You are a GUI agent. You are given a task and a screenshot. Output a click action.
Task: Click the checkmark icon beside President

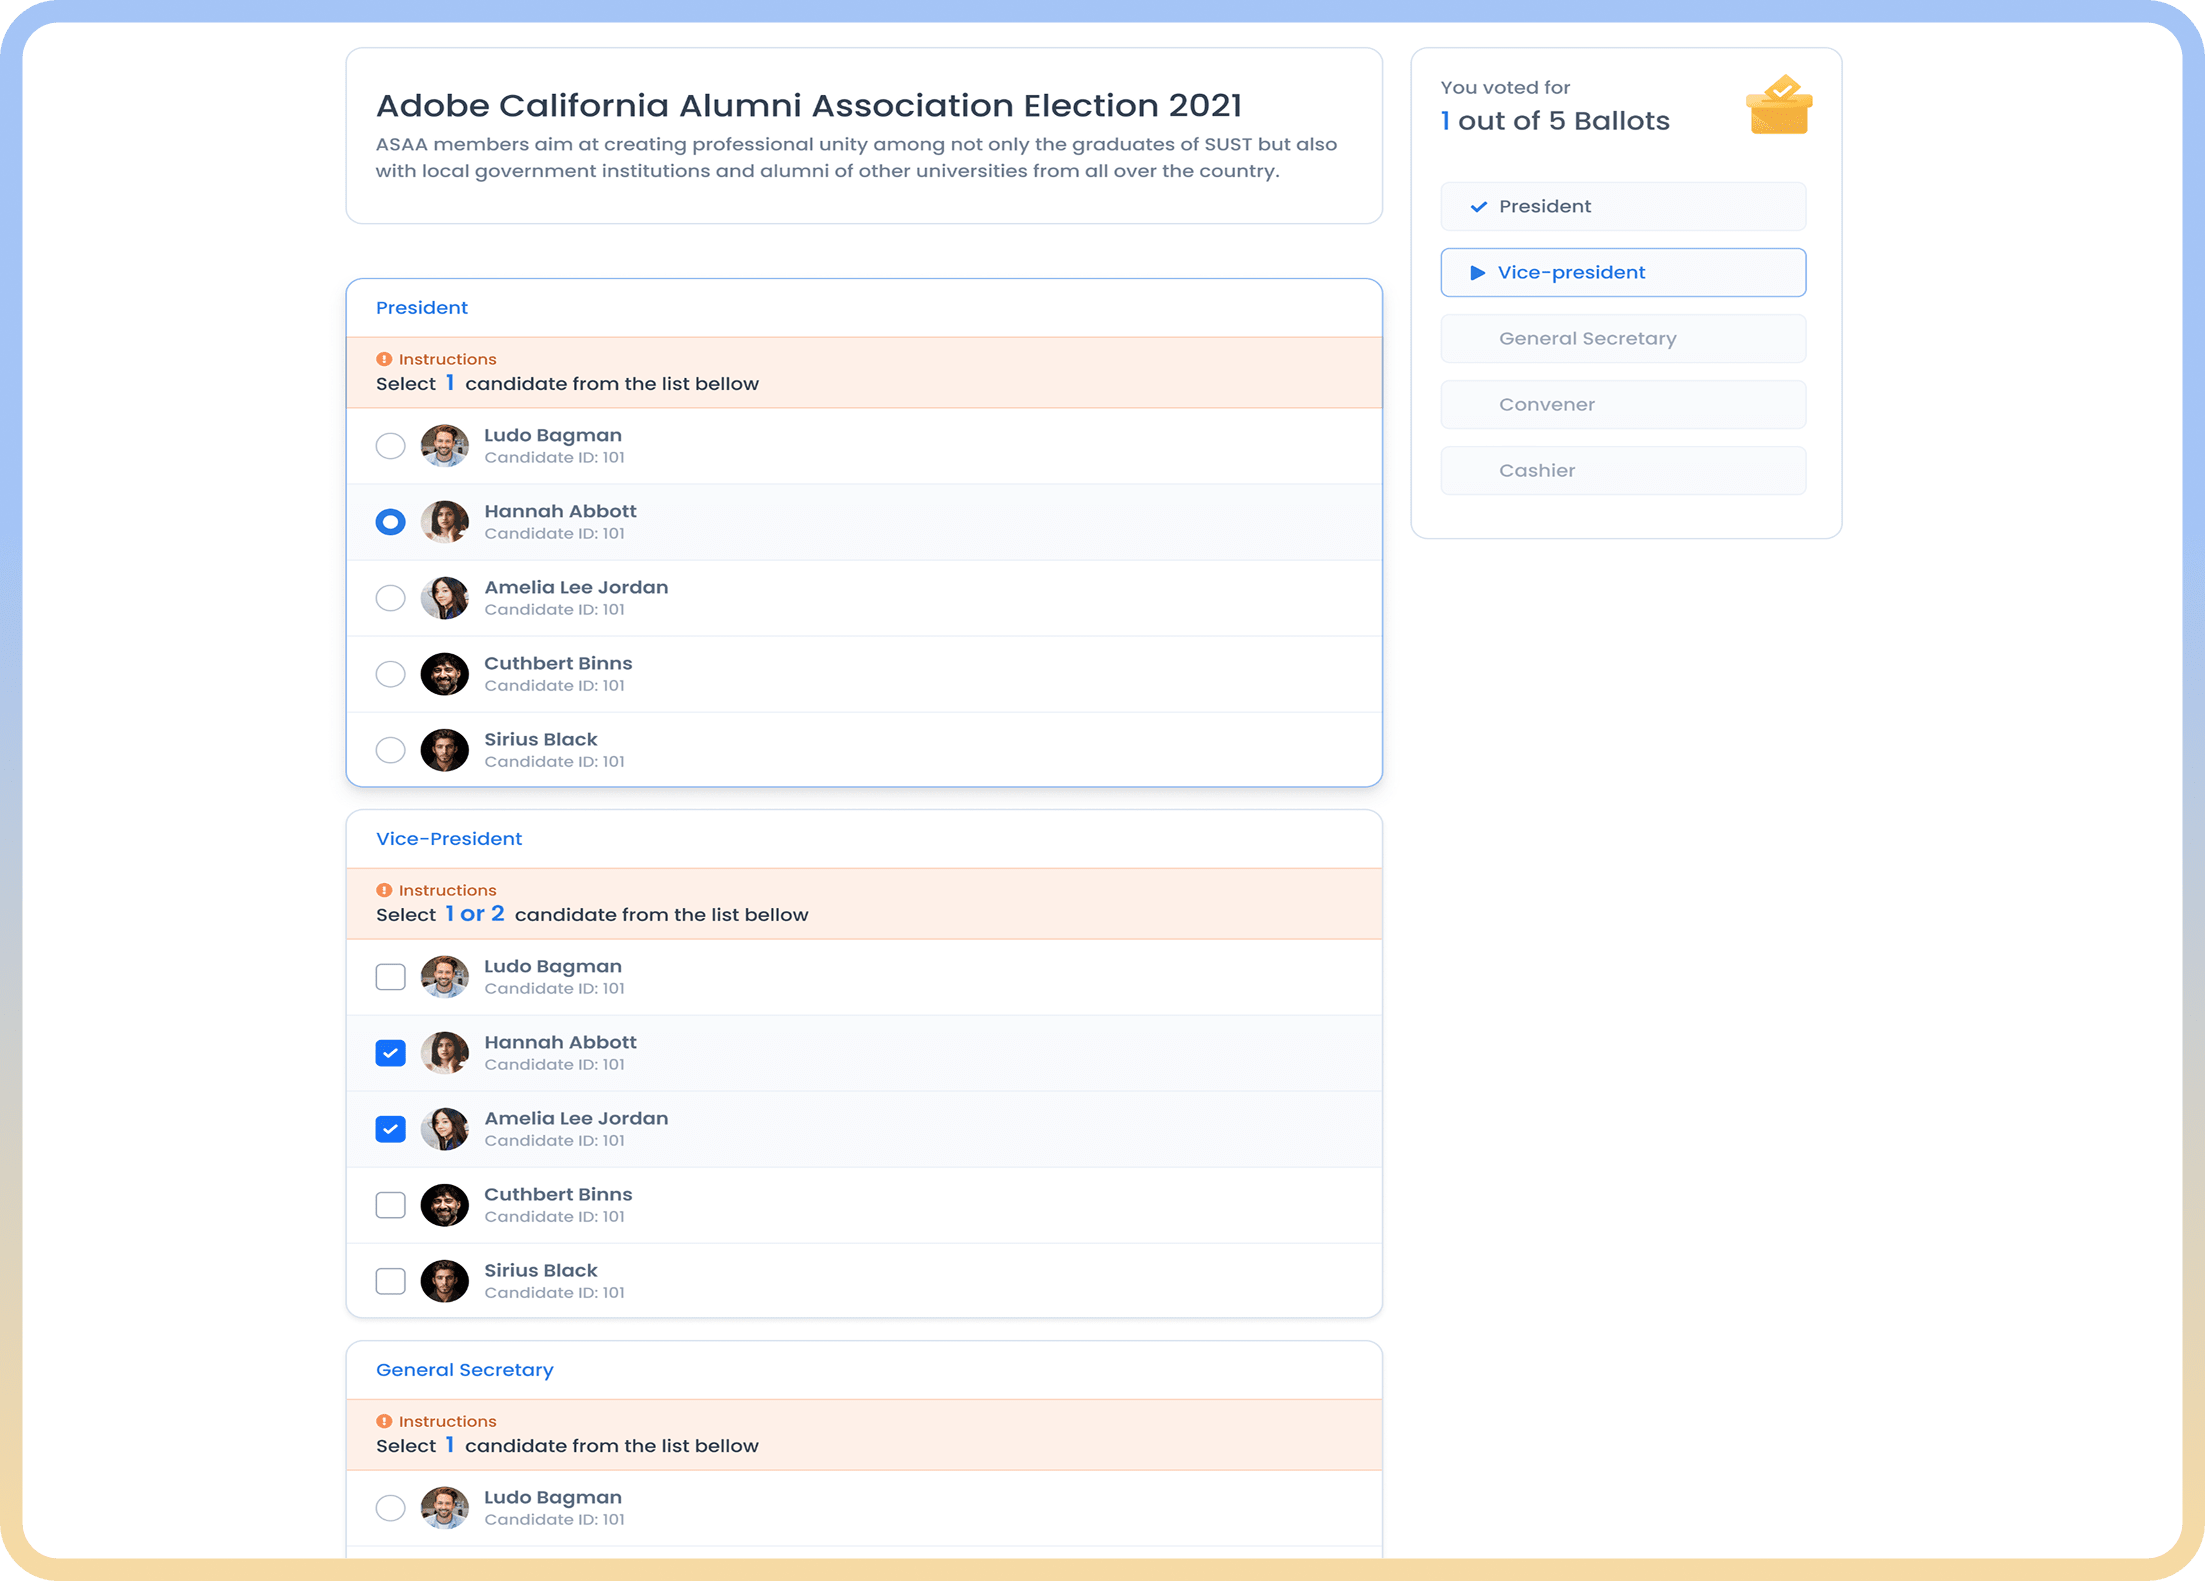click(x=1478, y=207)
